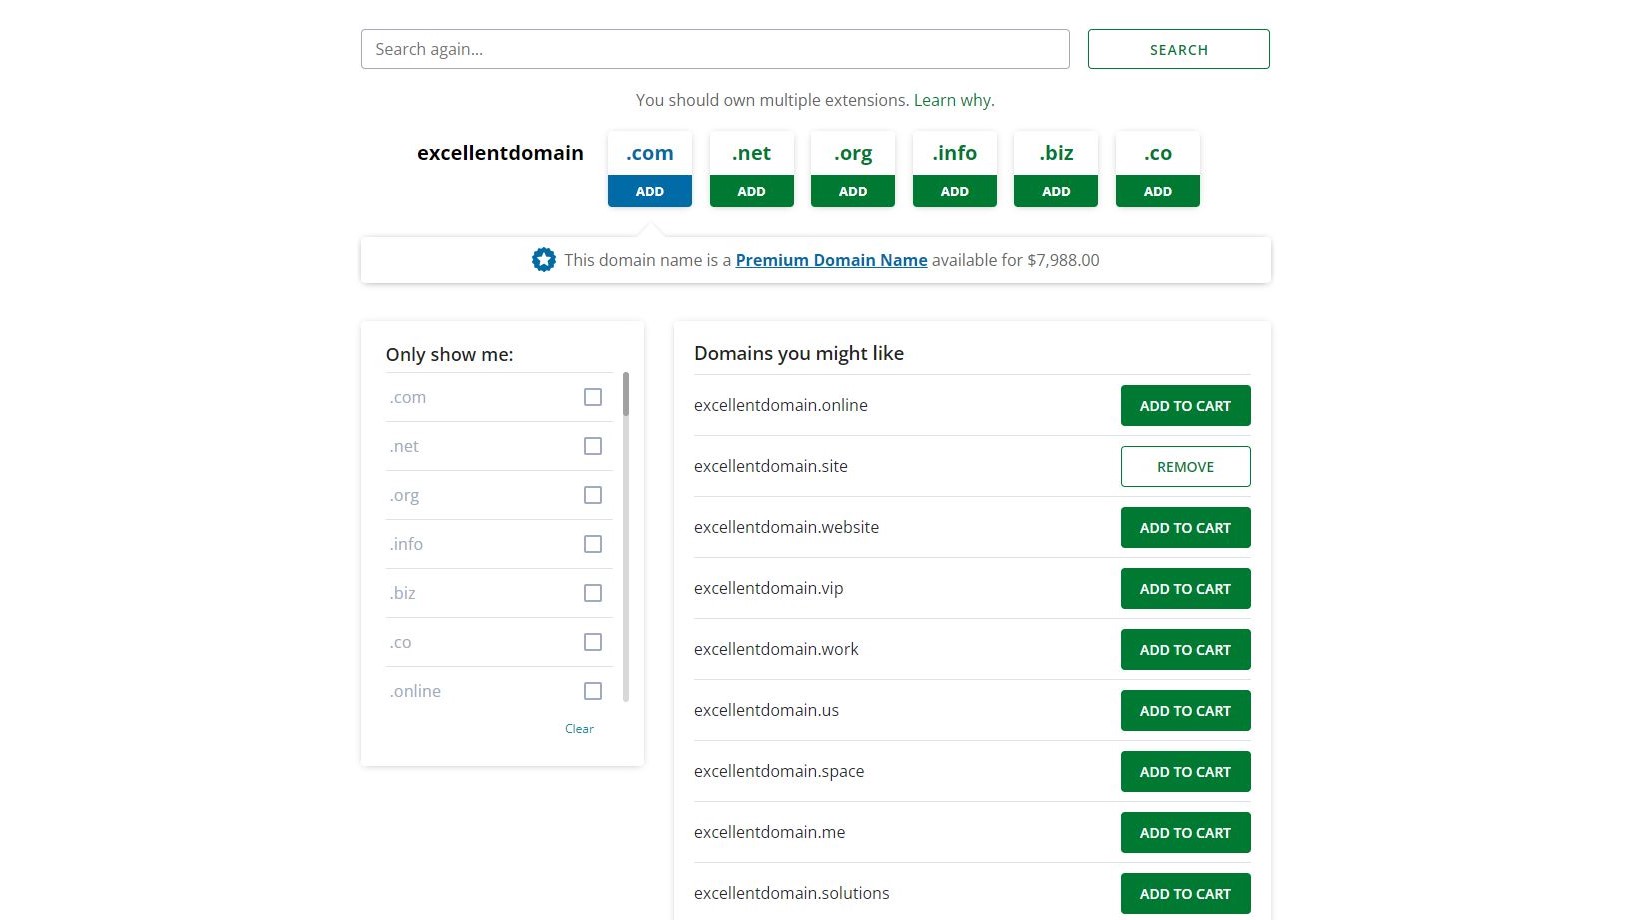Add excellentdomain.solutions to cart
Viewport: 1636px width, 920px height.
pos(1186,894)
